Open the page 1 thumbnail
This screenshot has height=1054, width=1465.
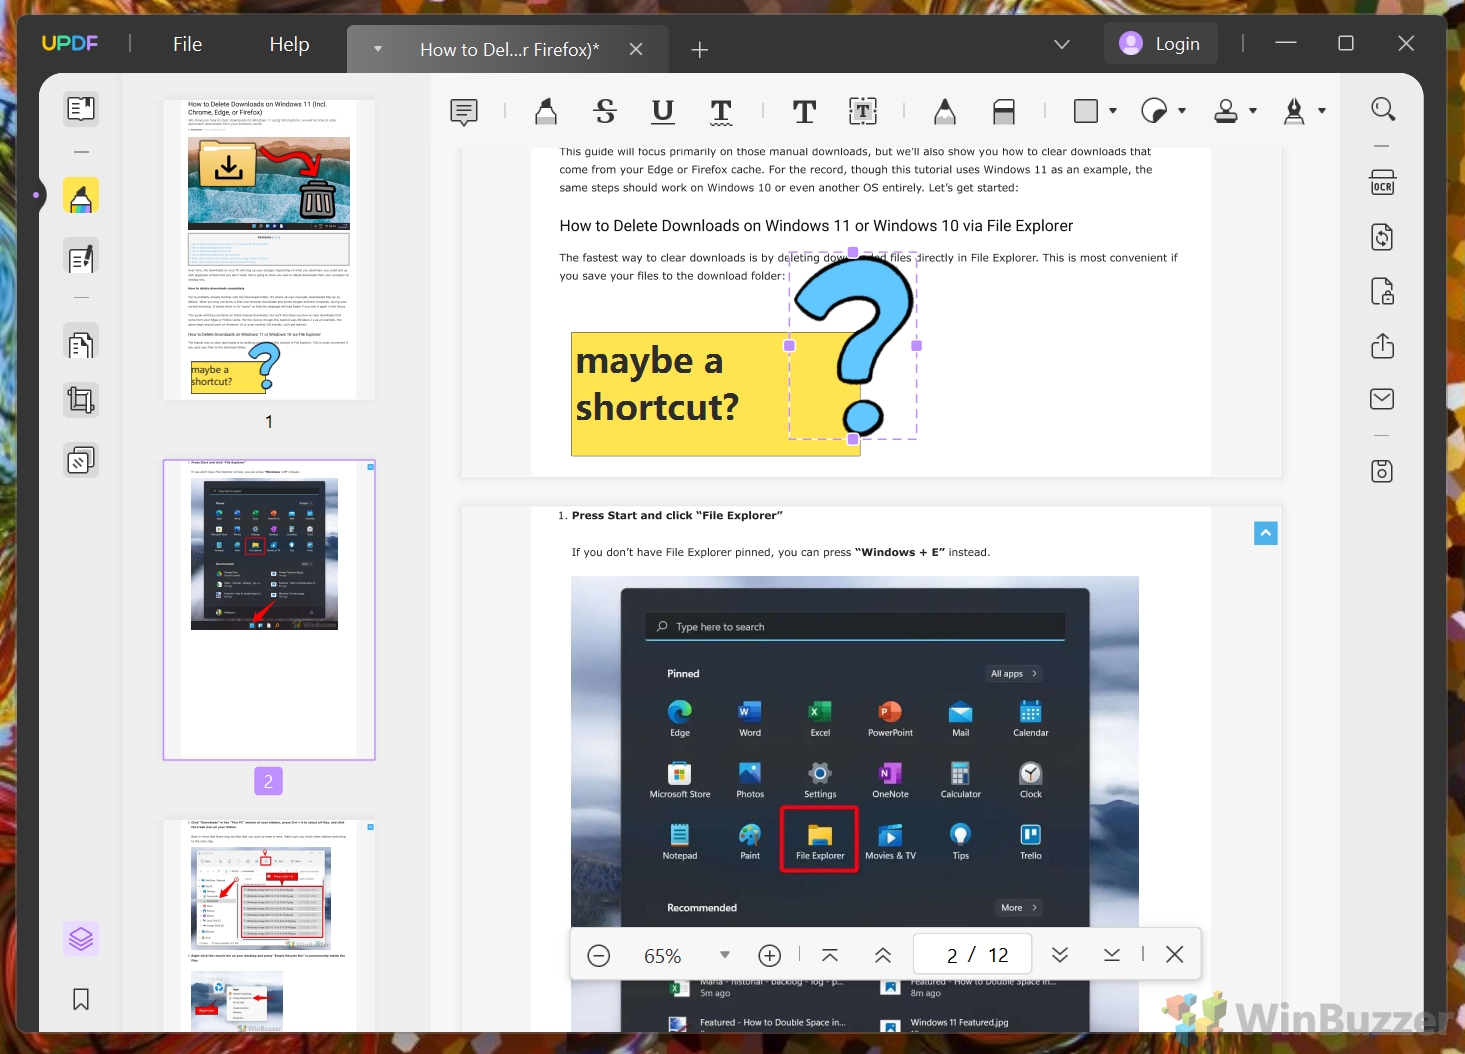[269, 249]
